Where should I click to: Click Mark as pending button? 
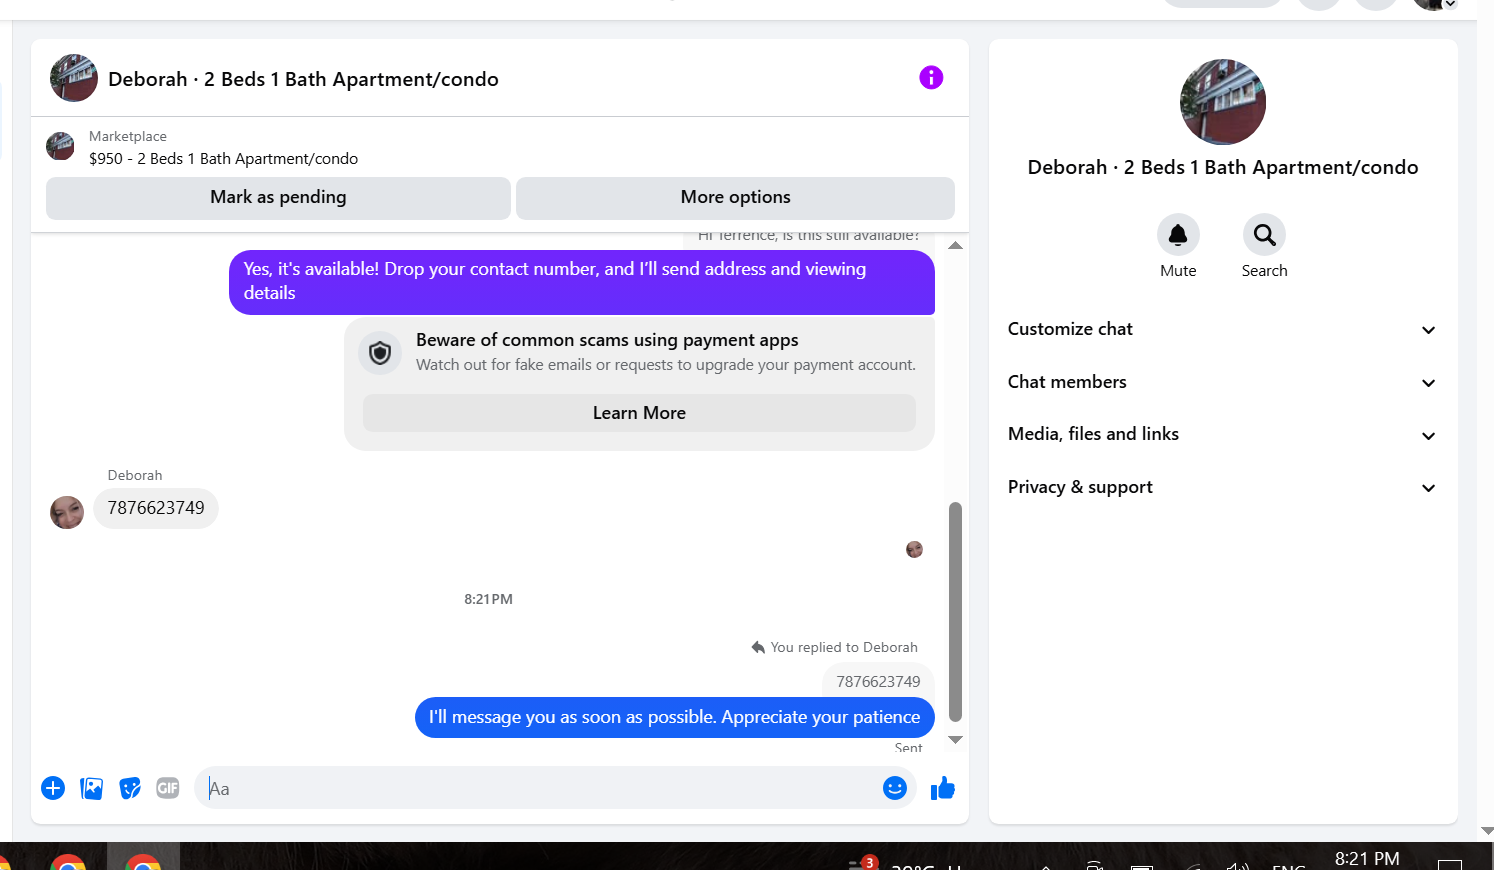coord(278,198)
